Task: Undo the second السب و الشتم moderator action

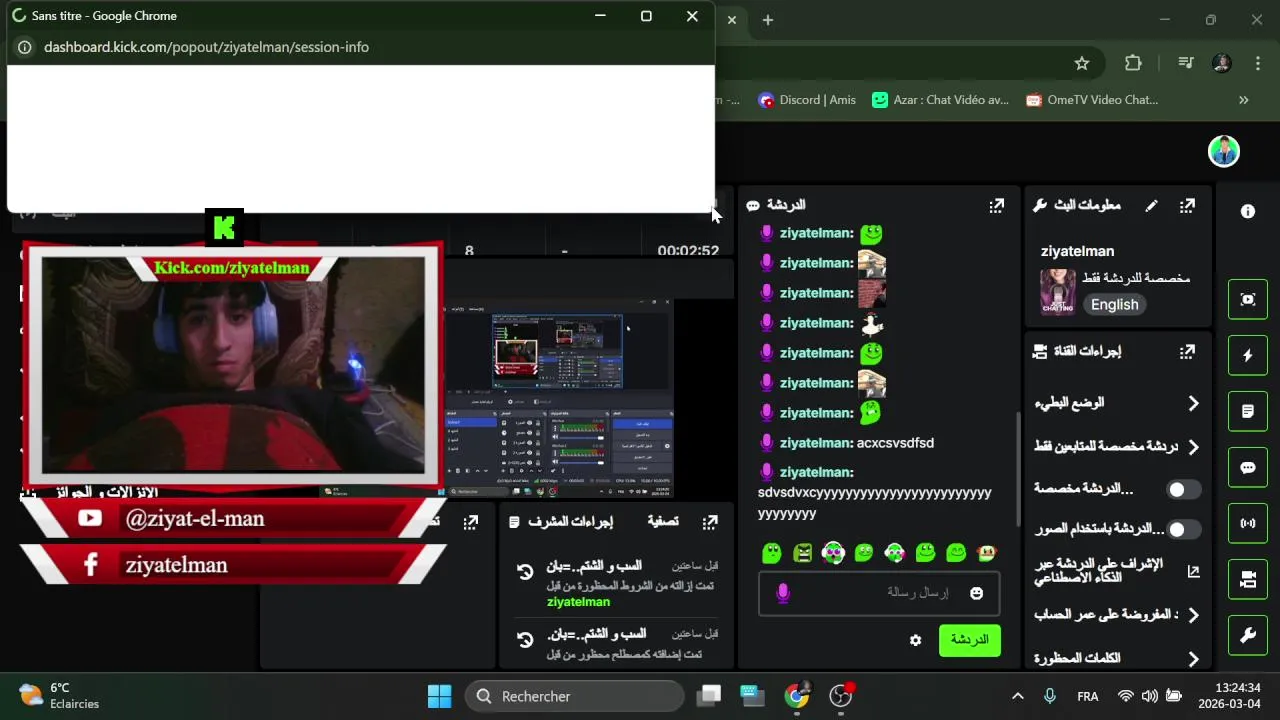Action: click(x=525, y=640)
